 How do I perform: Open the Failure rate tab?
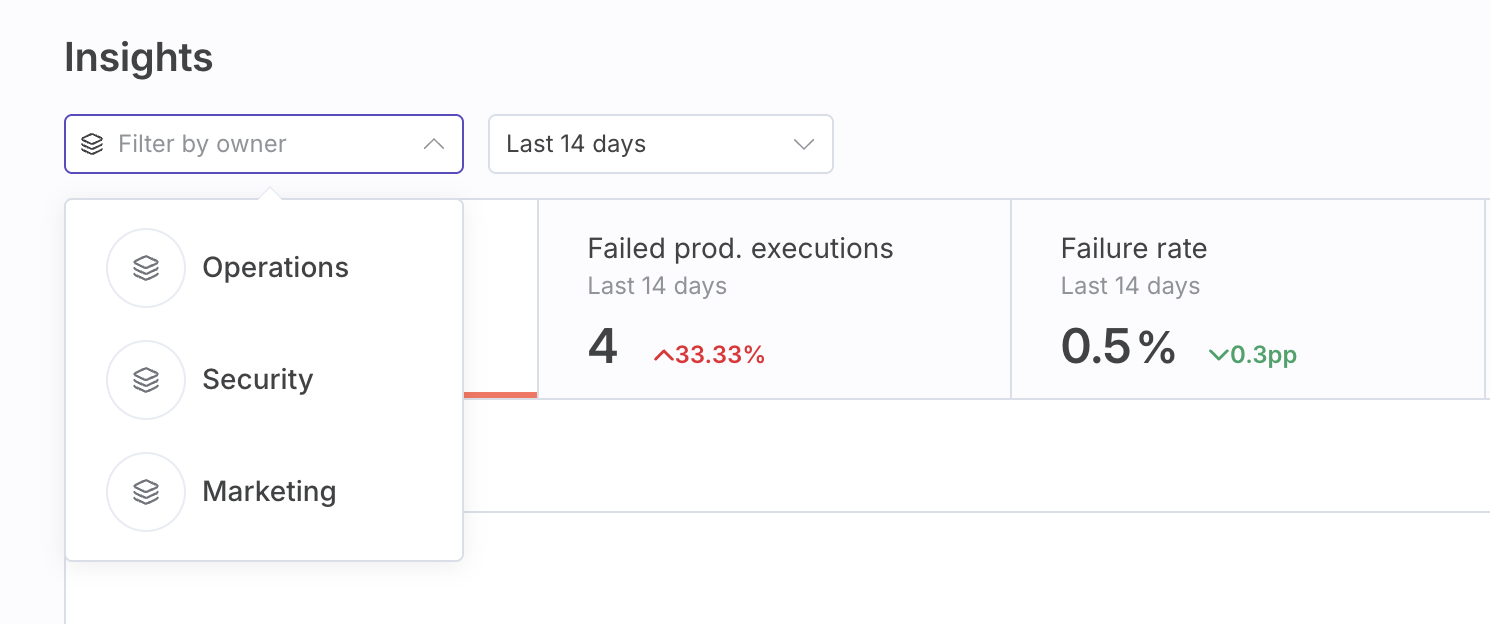click(x=1247, y=298)
